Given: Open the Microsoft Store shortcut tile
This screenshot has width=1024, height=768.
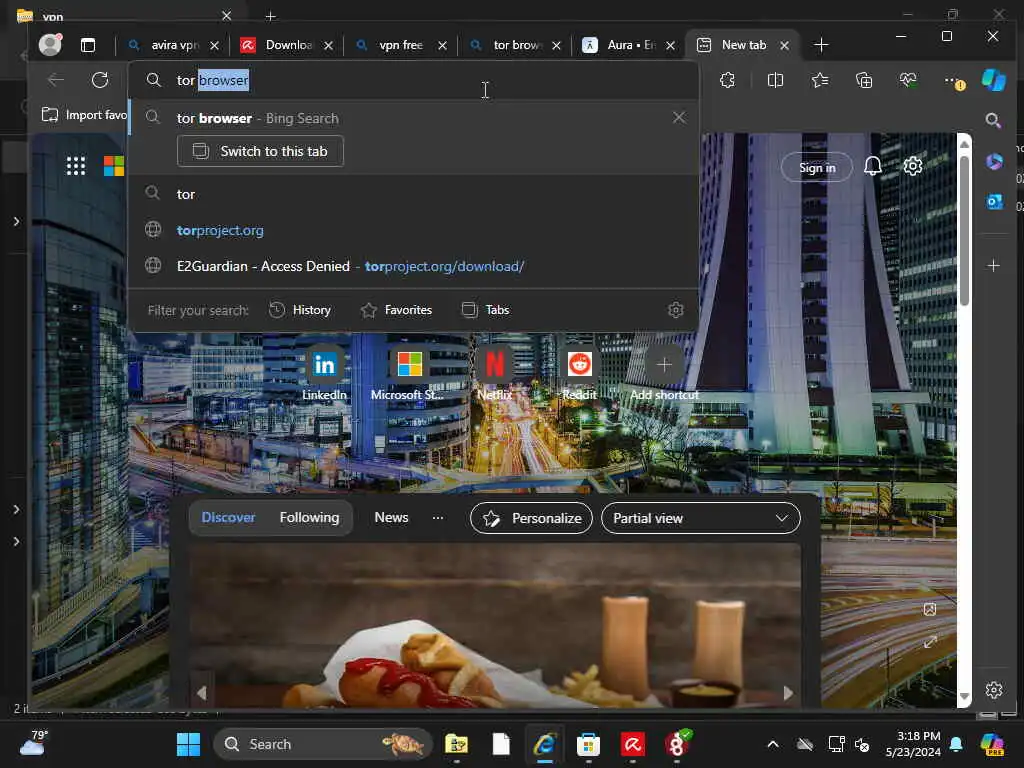Looking at the screenshot, I should [409, 374].
